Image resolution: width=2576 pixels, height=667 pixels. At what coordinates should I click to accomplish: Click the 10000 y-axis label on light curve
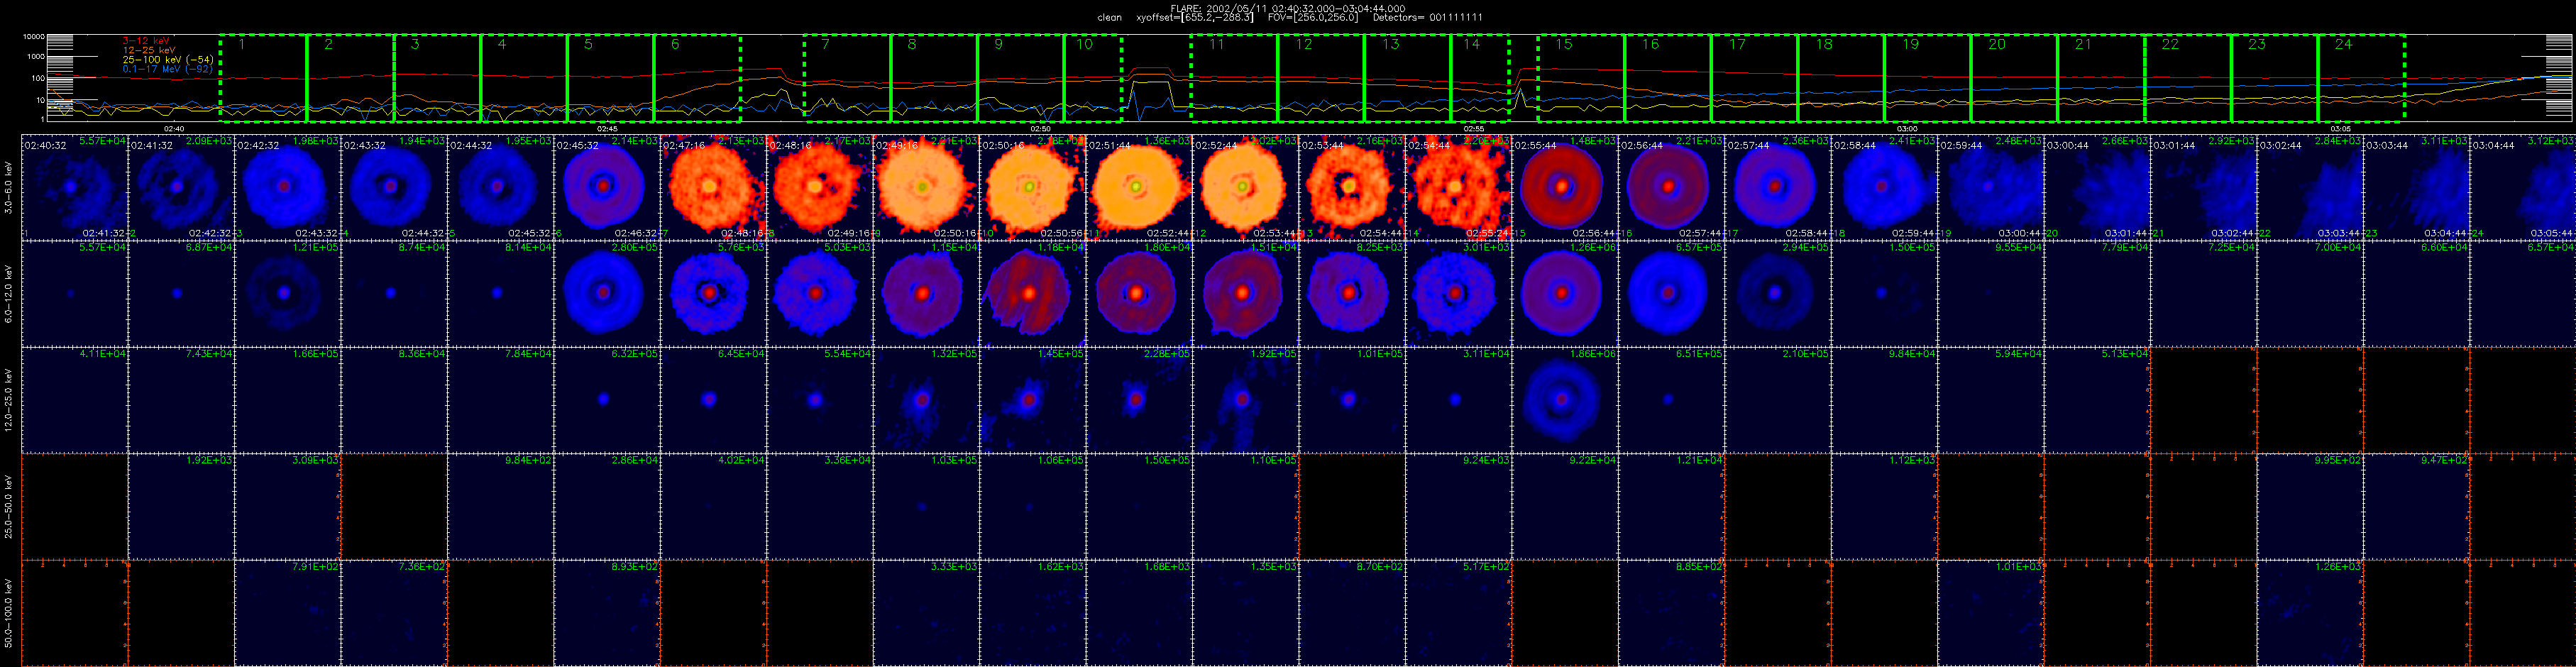pos(35,37)
